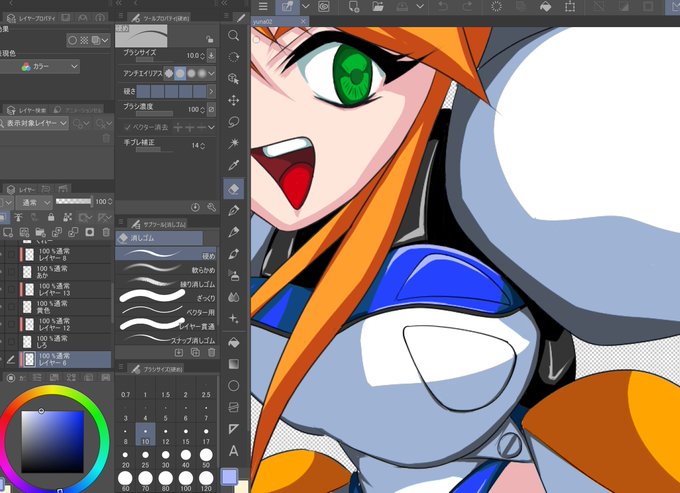Toggle visibility of レイヤー 8 layer
The image size is (680, 493).
point(1,255)
